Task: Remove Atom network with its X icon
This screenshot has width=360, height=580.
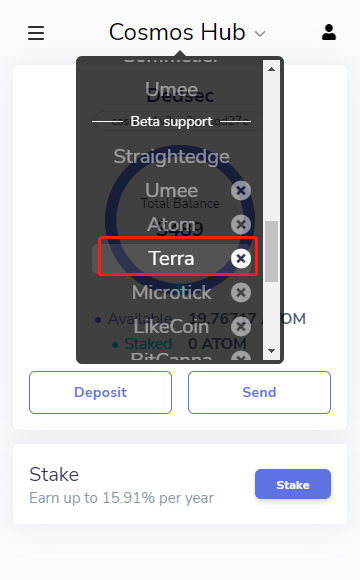Action: point(241,225)
